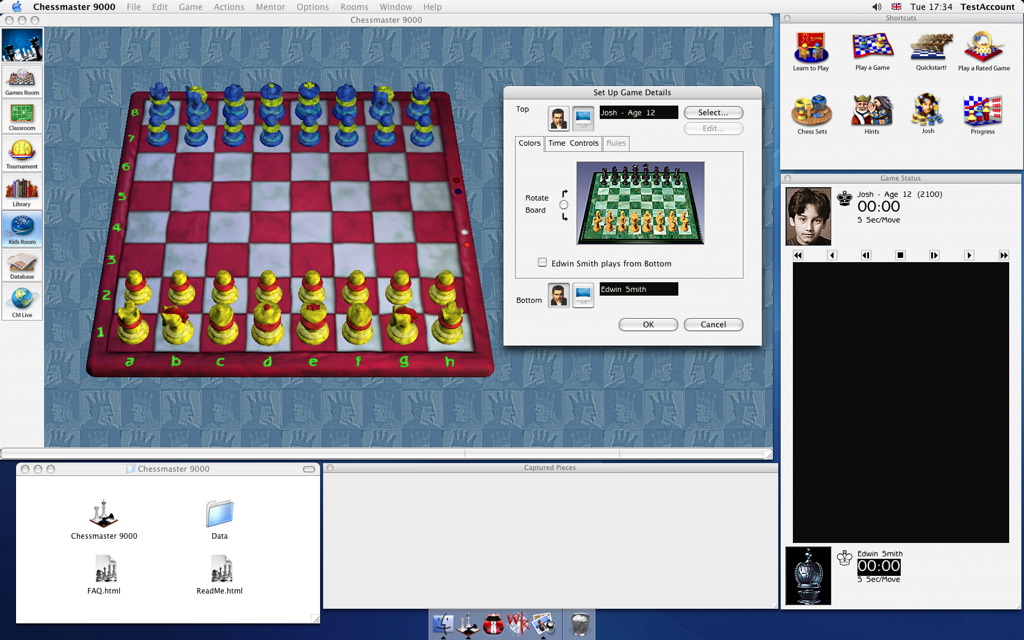This screenshot has width=1024, height=640.
Task: Click the Select... button for the Top player
Action: coord(713,112)
